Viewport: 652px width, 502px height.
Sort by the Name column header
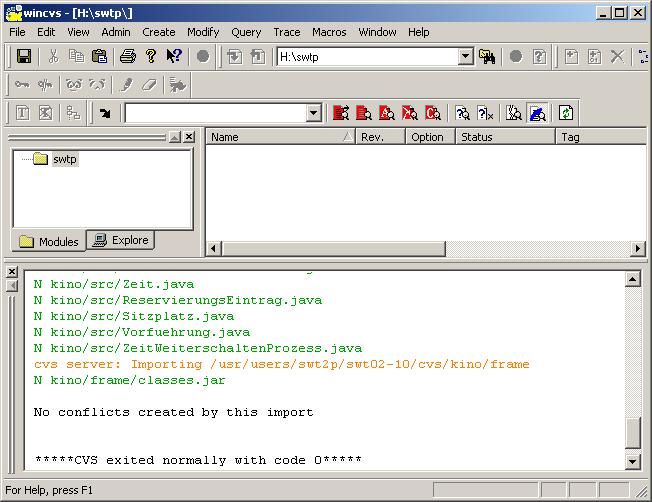[x=281, y=137]
